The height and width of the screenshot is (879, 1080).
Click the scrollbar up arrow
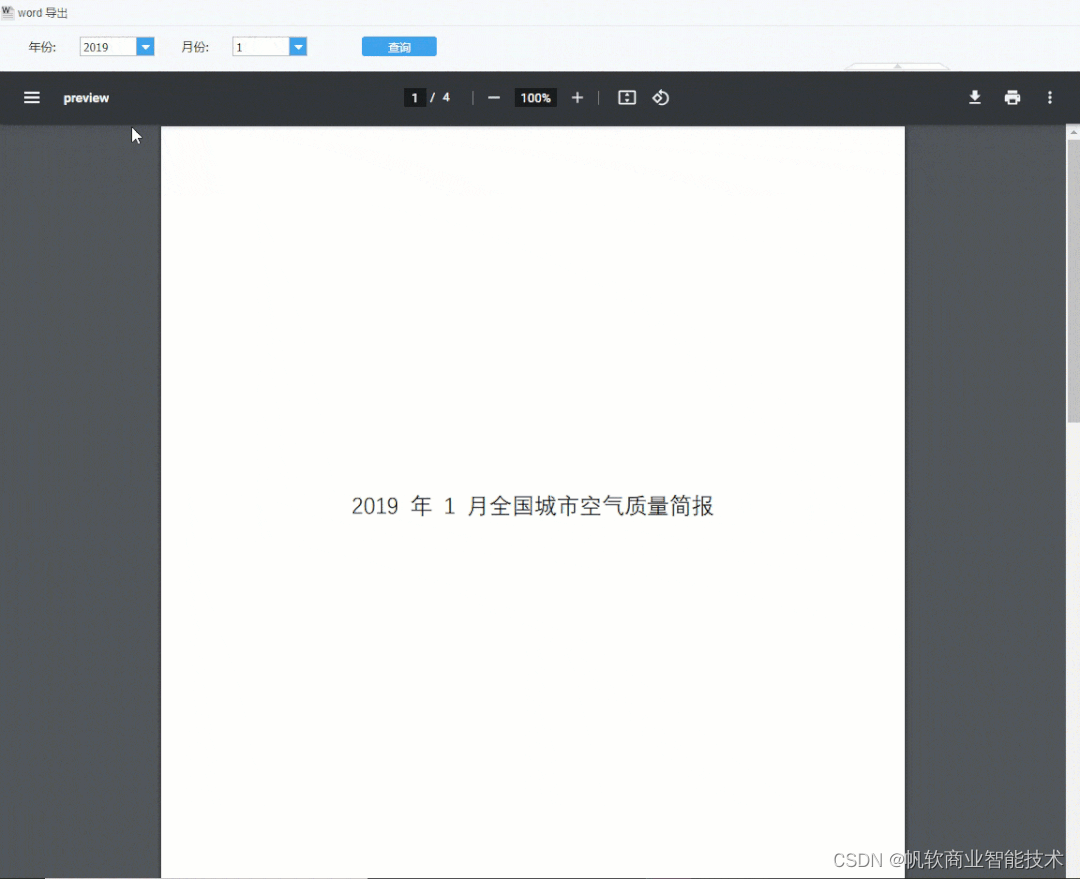(1073, 132)
